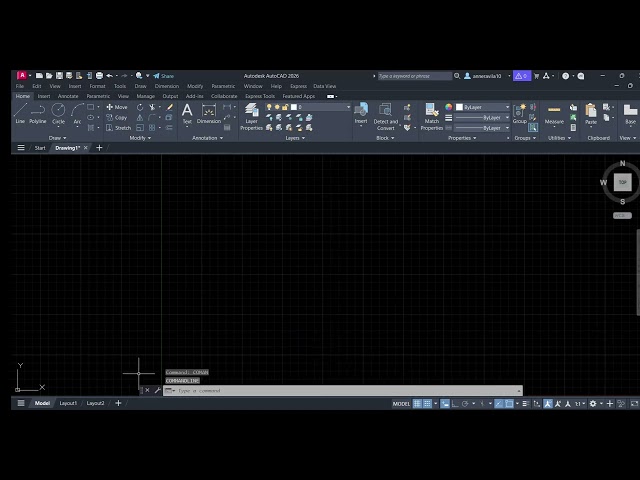Open the Start tab
This screenshot has width=640, height=480.
pos(40,148)
